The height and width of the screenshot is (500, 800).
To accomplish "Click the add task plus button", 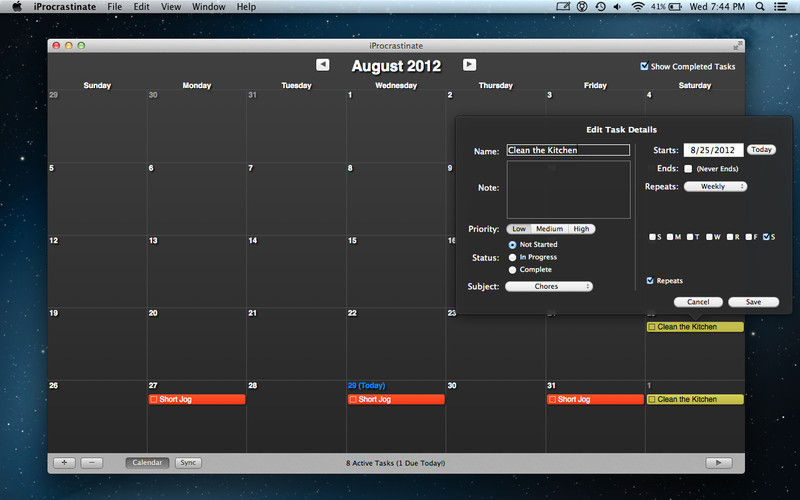I will coord(64,463).
